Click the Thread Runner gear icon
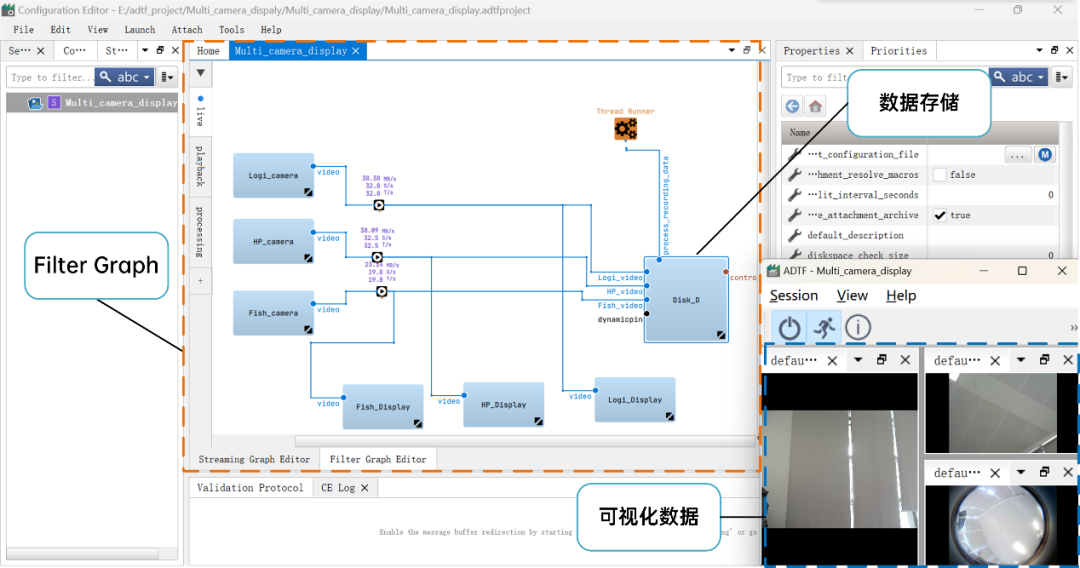Viewport: 1080px width, 568px height. point(626,128)
